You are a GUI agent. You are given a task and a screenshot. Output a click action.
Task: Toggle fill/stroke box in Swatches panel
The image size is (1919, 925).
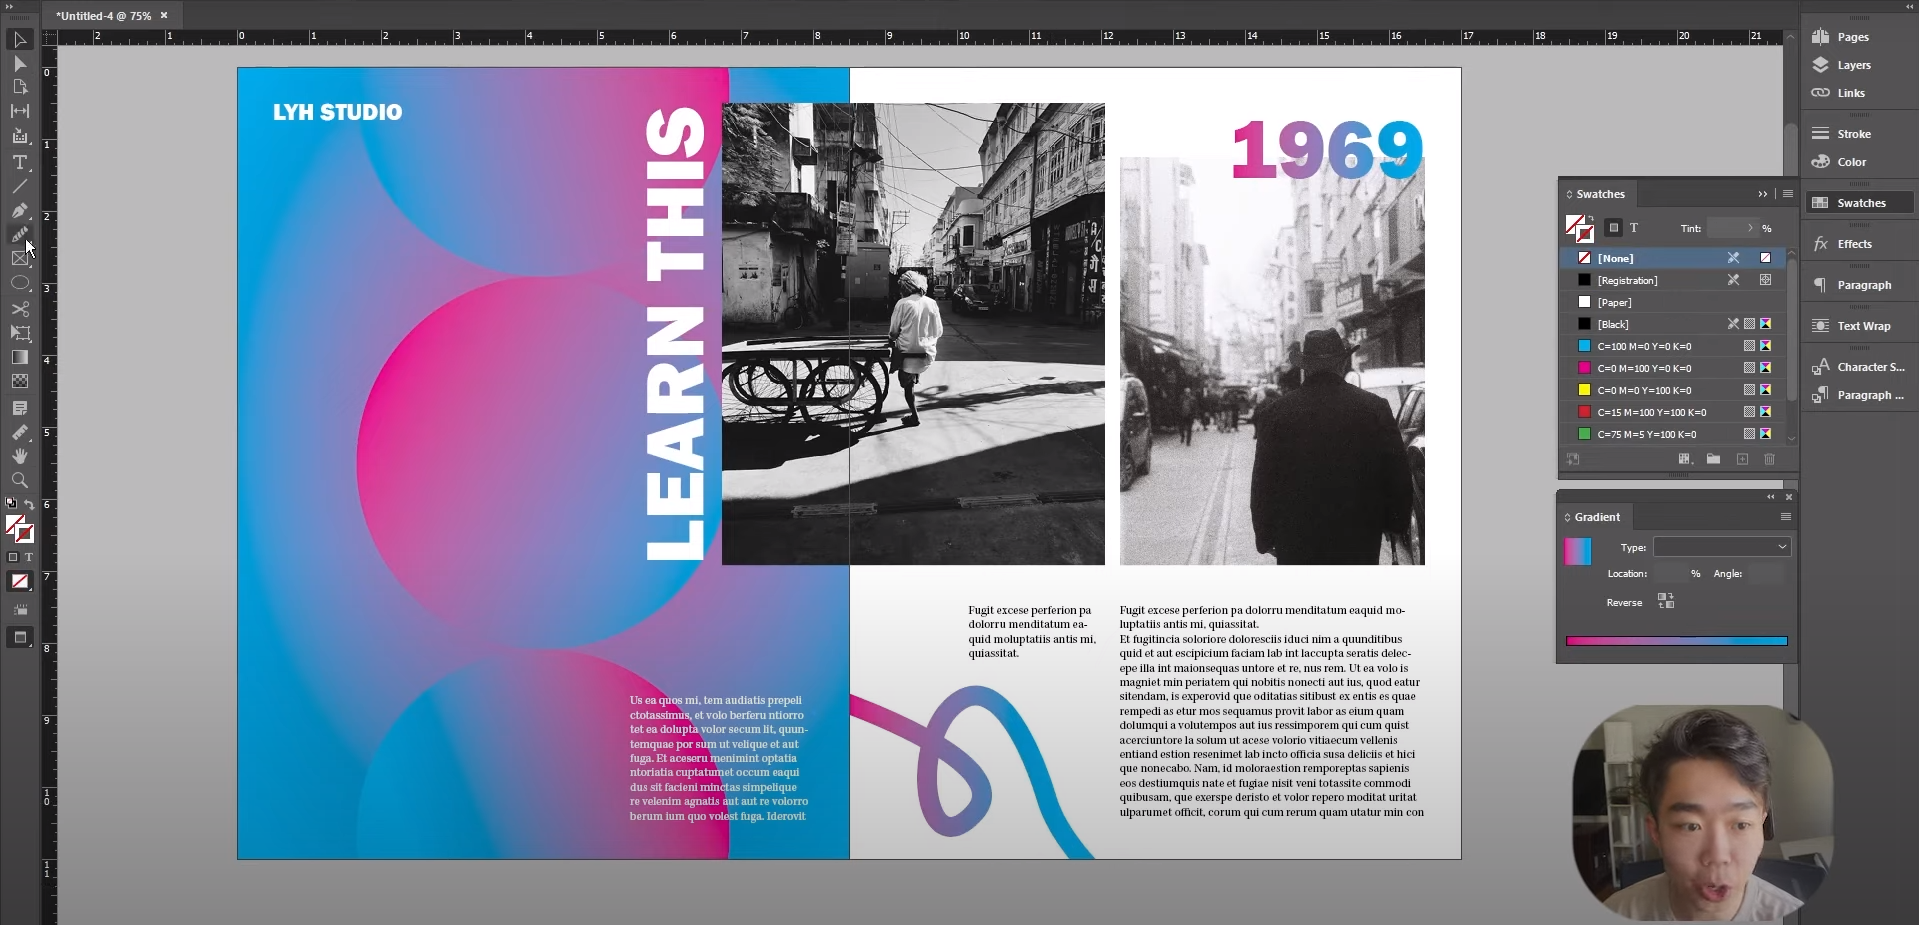pyautogui.click(x=1579, y=228)
